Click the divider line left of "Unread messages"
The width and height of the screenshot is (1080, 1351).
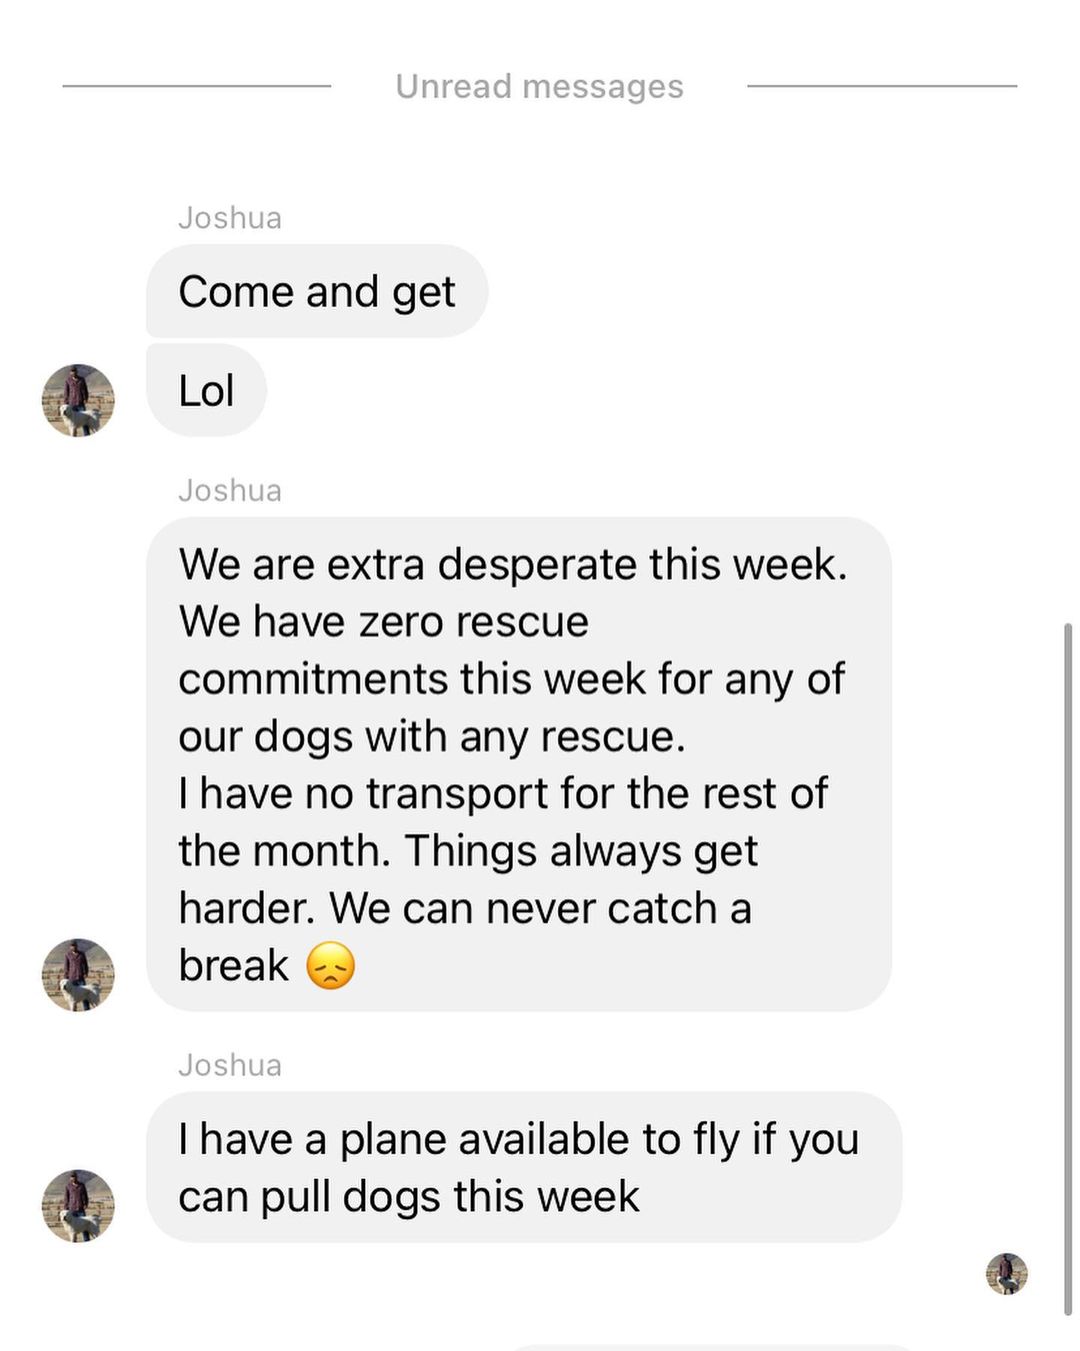[197, 87]
